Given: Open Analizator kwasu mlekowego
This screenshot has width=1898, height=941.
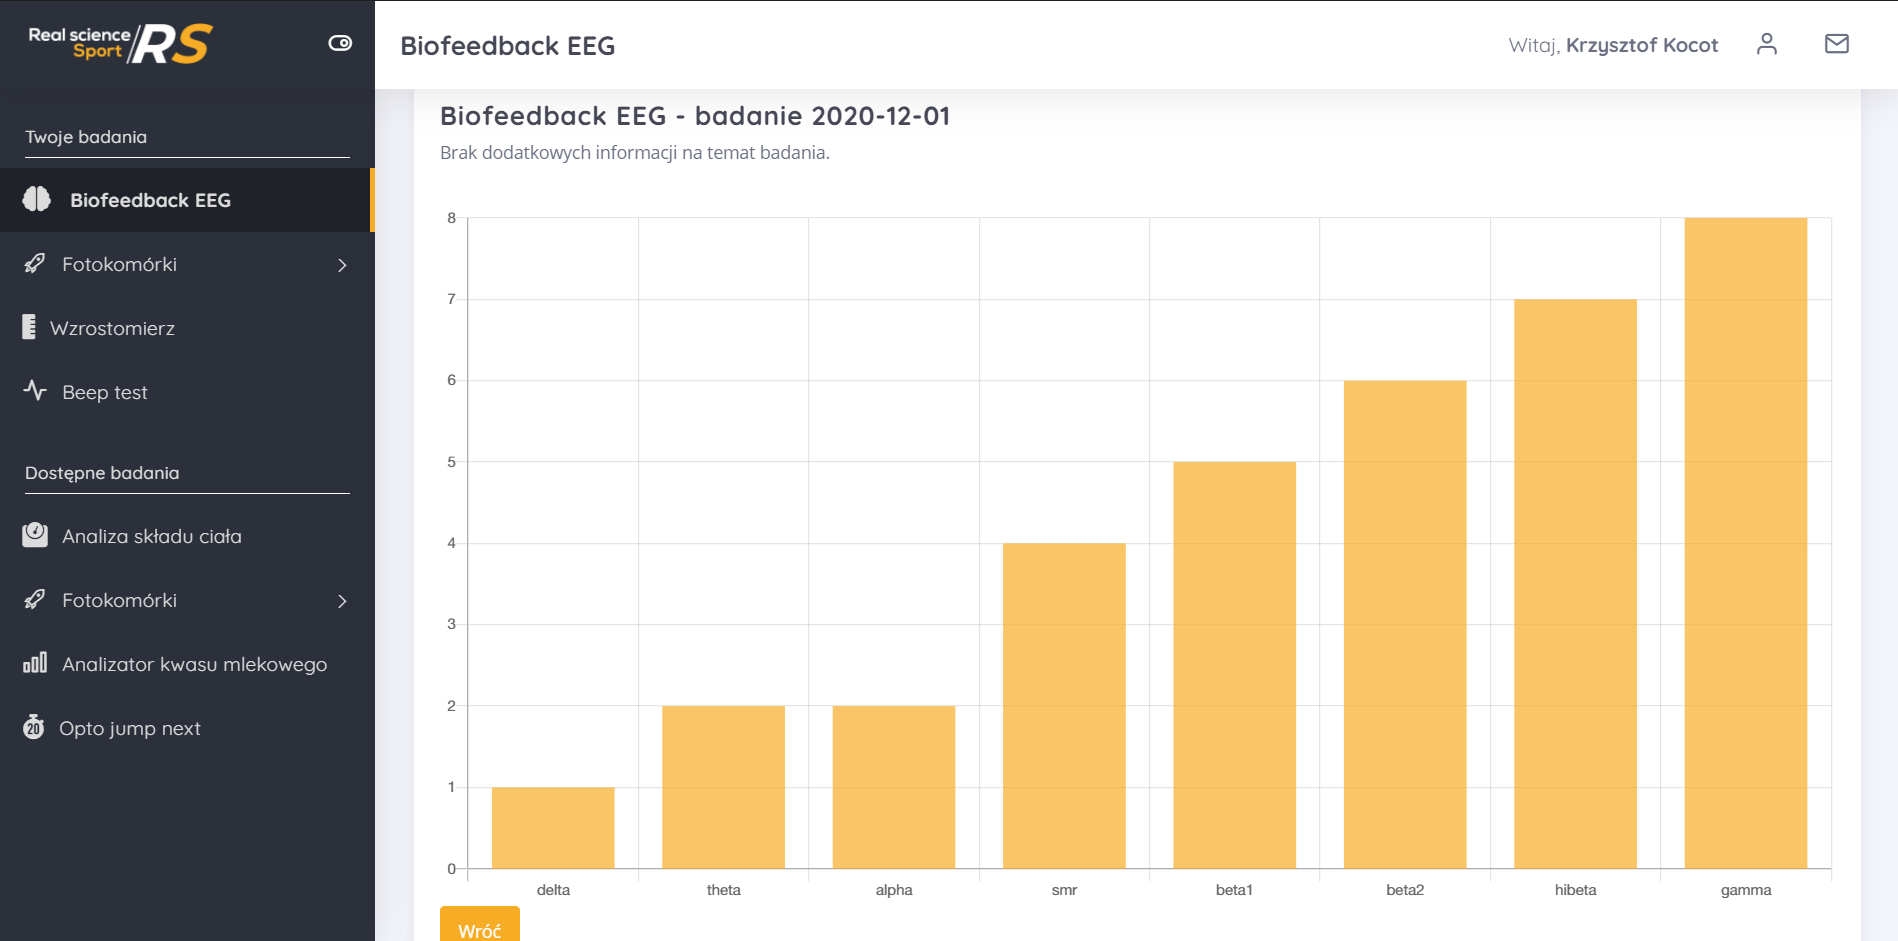Looking at the screenshot, I should (186, 664).
